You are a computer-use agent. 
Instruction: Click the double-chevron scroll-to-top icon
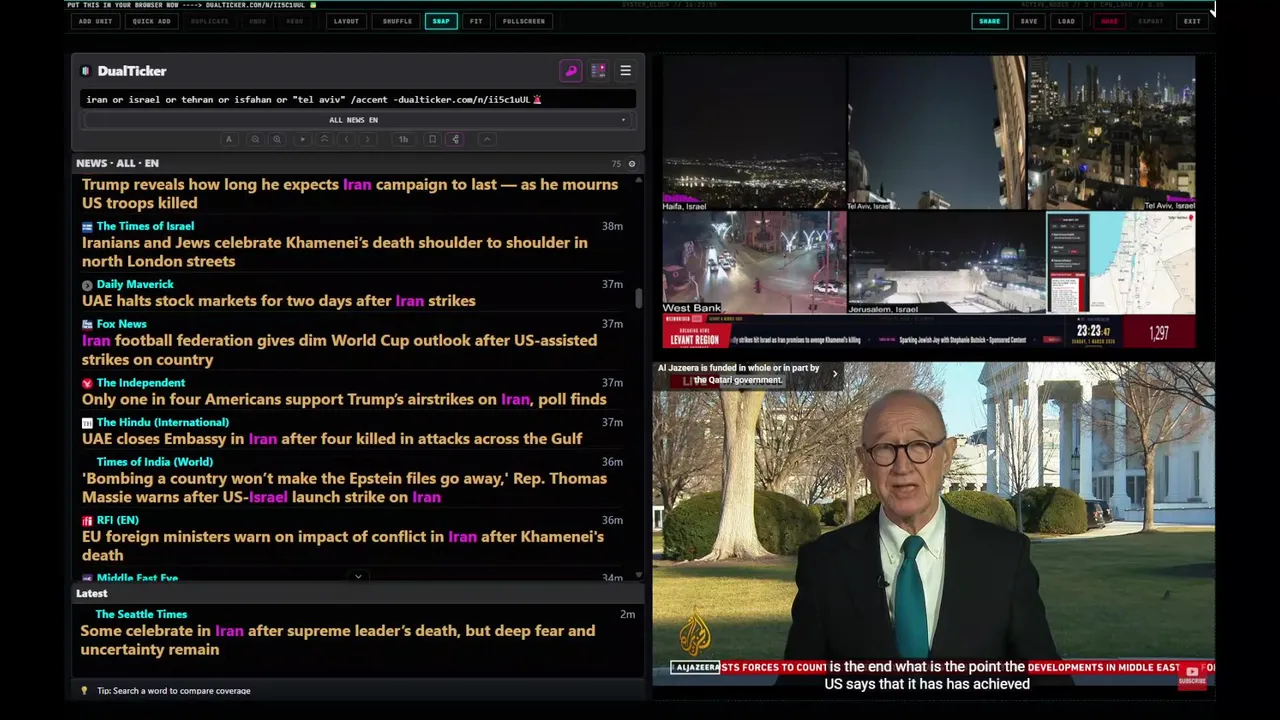tap(324, 139)
